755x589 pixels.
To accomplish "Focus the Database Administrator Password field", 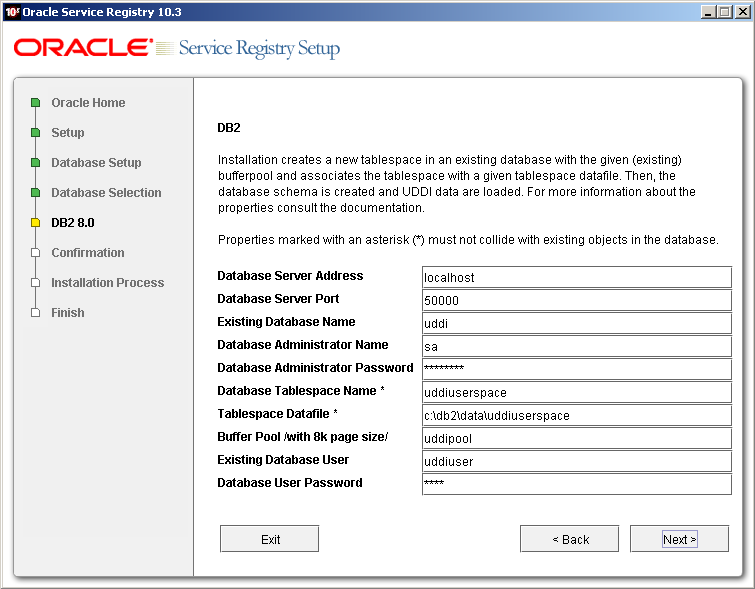I will 577,369.
